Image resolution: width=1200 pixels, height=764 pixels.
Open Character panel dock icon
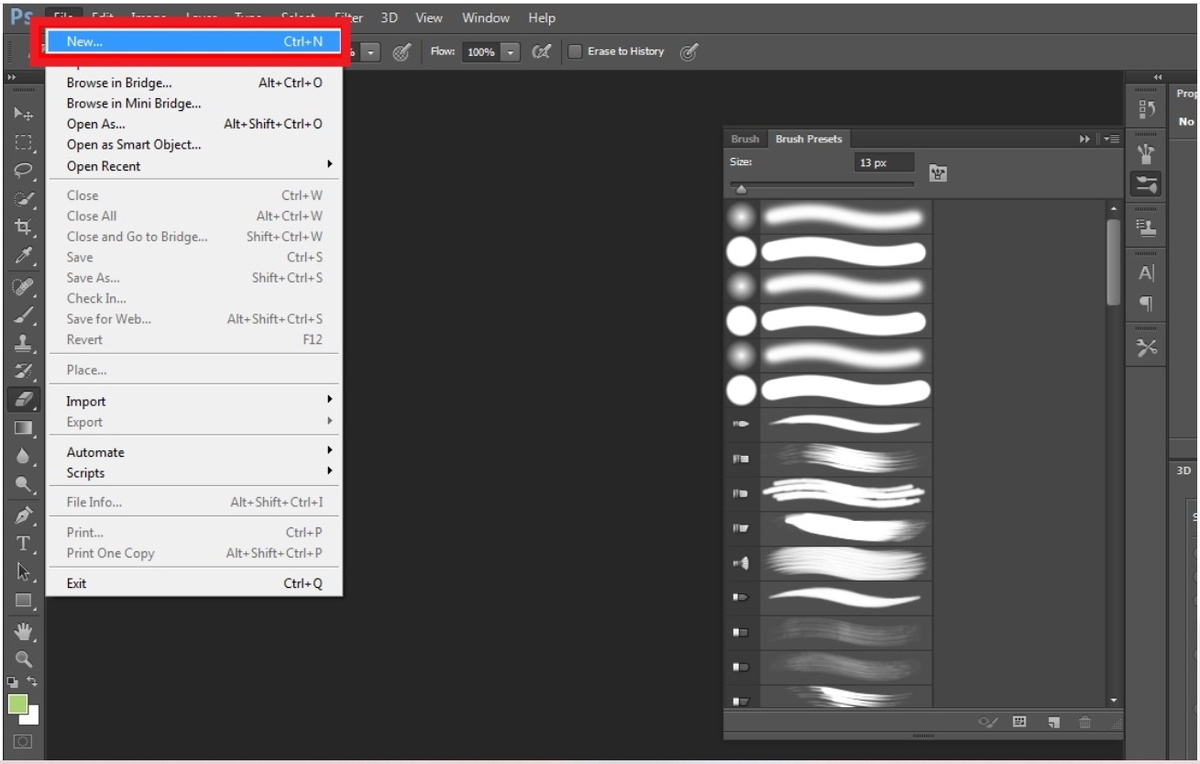(1146, 273)
